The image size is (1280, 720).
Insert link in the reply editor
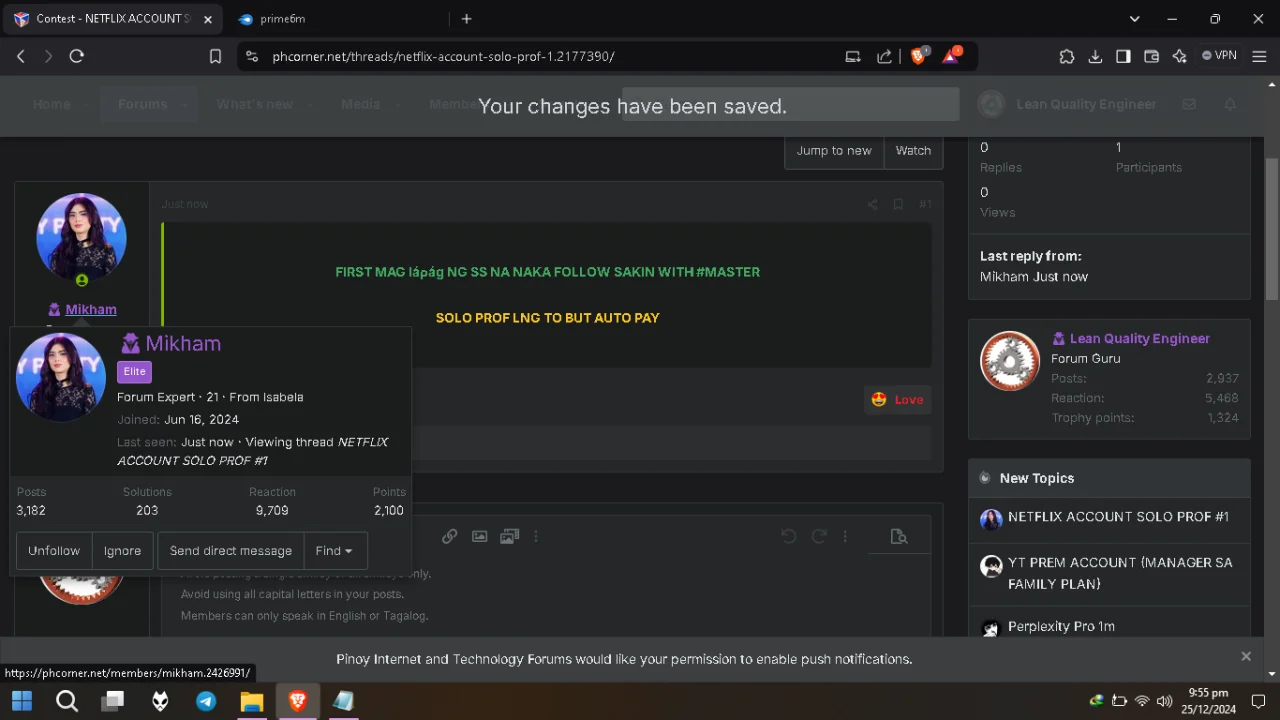[x=450, y=537]
